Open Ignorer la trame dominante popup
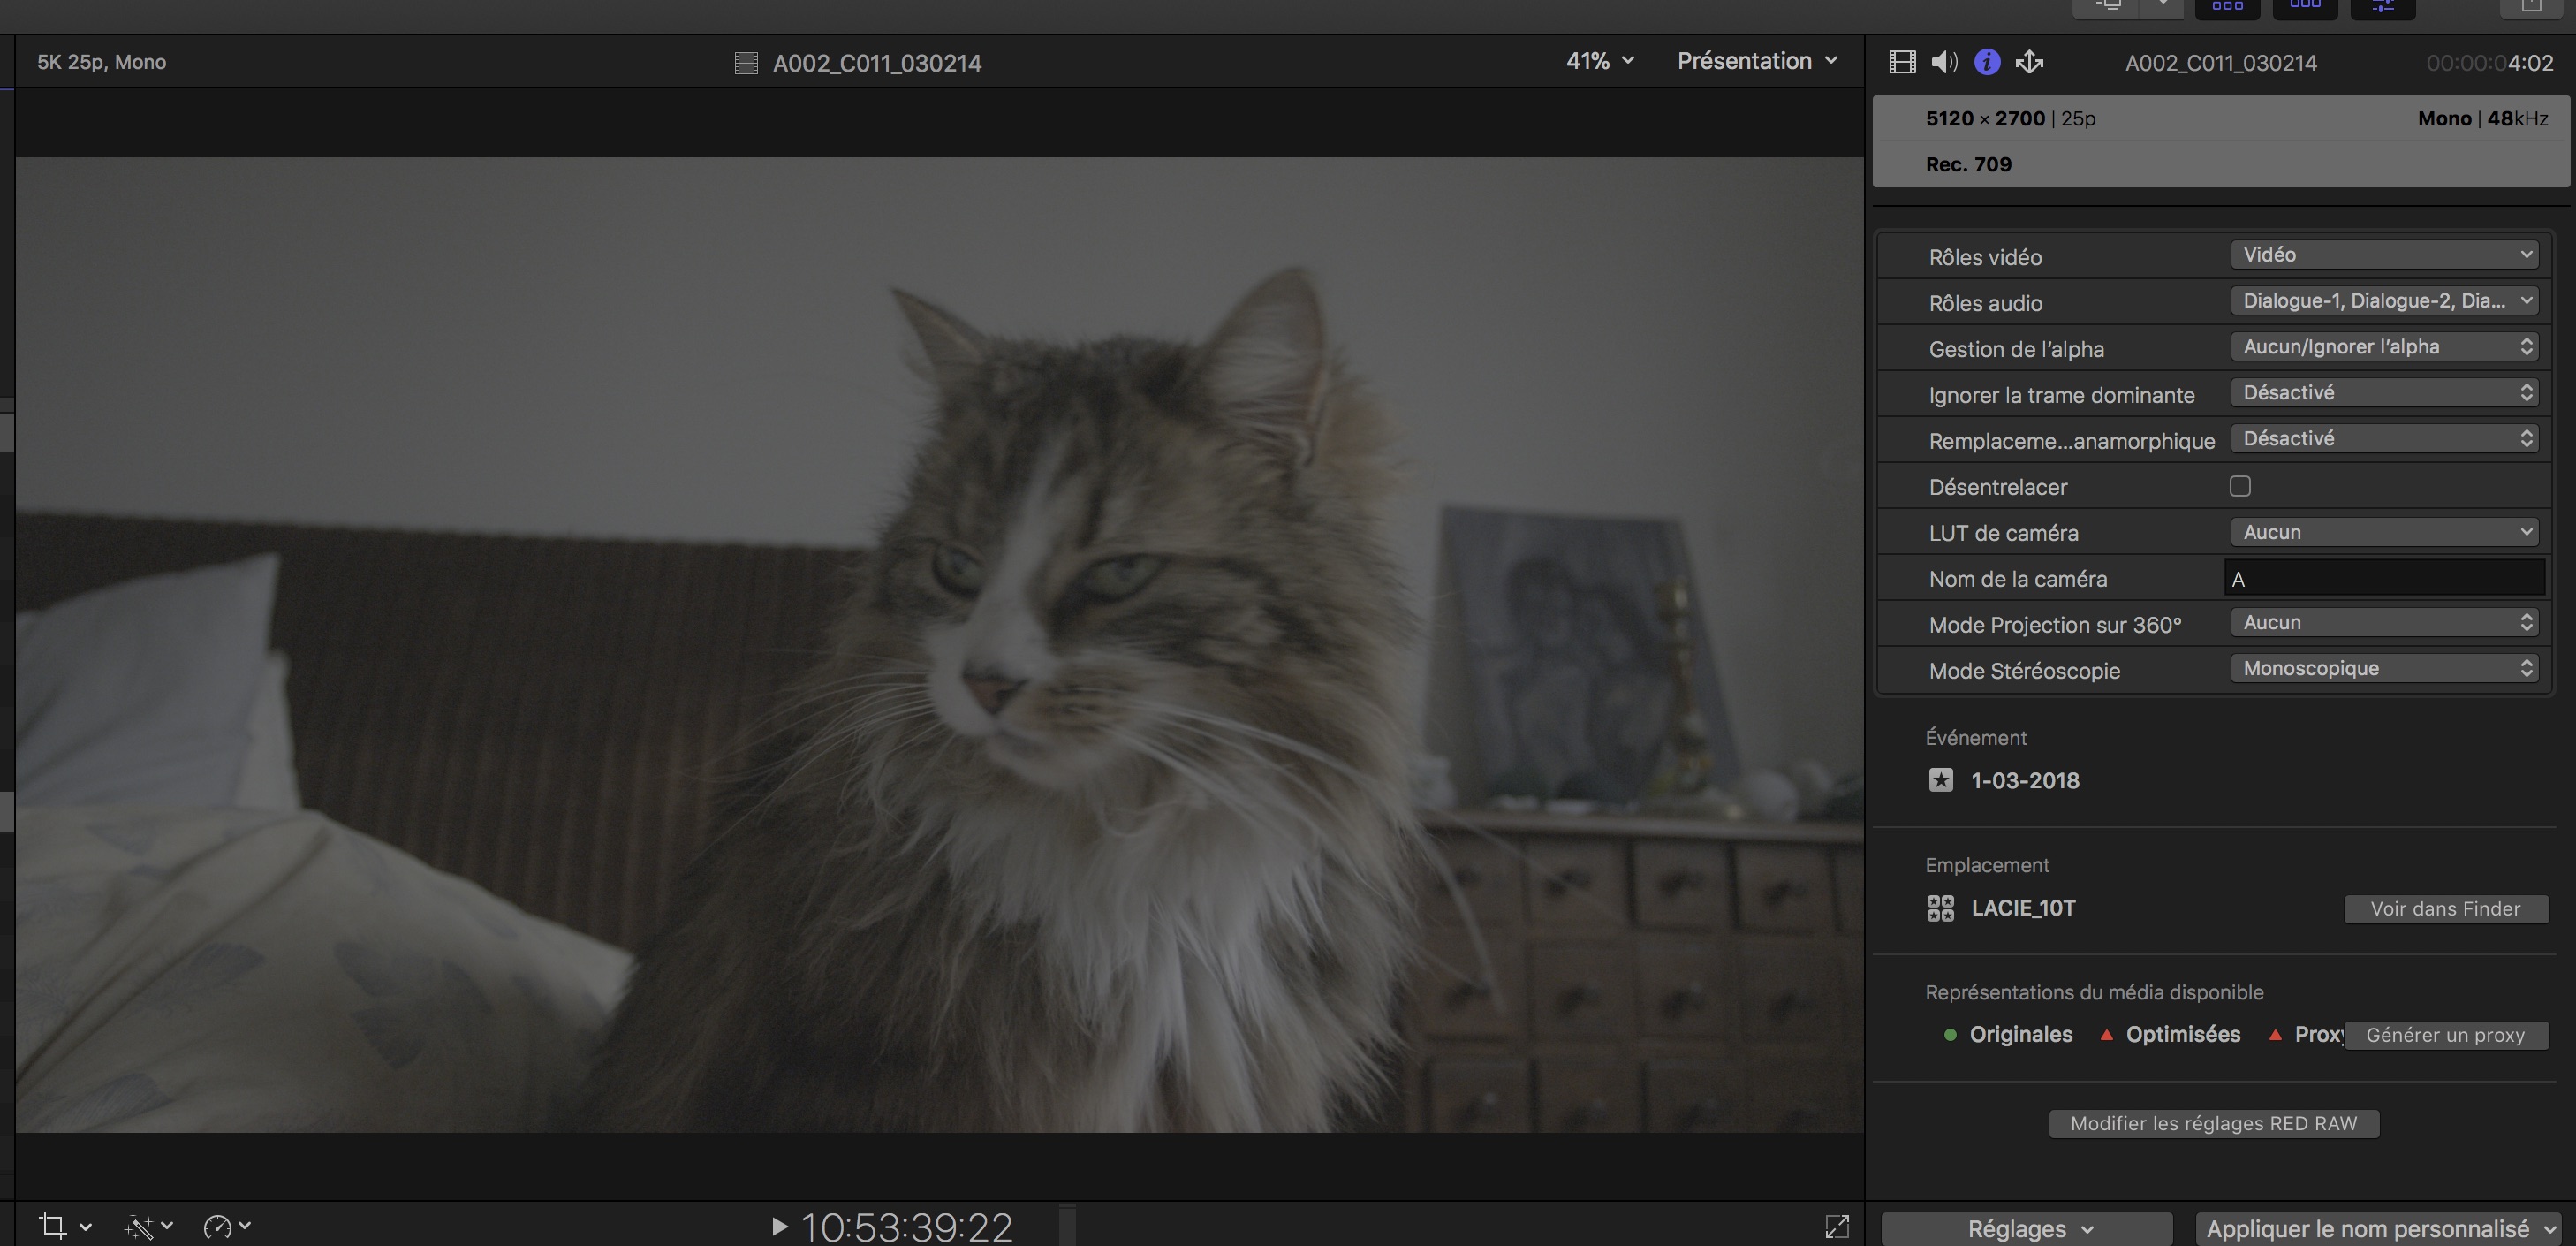2576x1246 pixels. tap(2384, 392)
